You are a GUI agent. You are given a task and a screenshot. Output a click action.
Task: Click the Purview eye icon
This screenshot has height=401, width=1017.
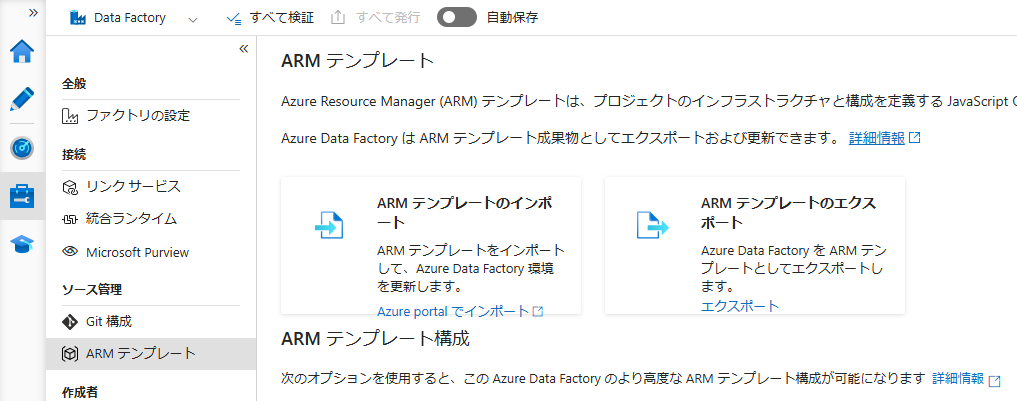pyautogui.click(x=69, y=252)
